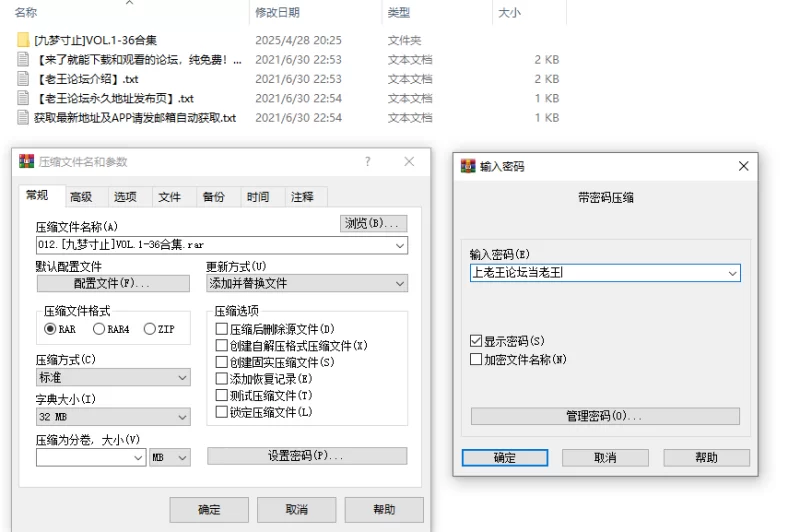Screen dimensions: 800x532
Task: Click the 压缩文件名称 input field
Action: (x=215, y=246)
